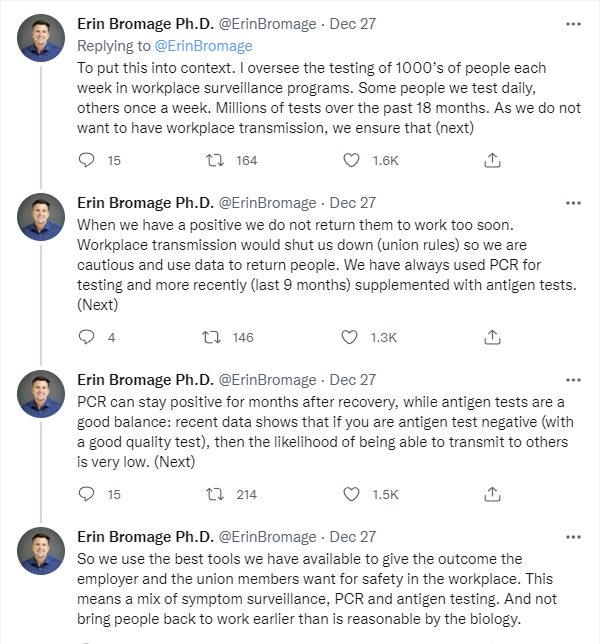Share the tweet about union rules
The height and width of the screenshot is (644, 600).
tap(492, 337)
